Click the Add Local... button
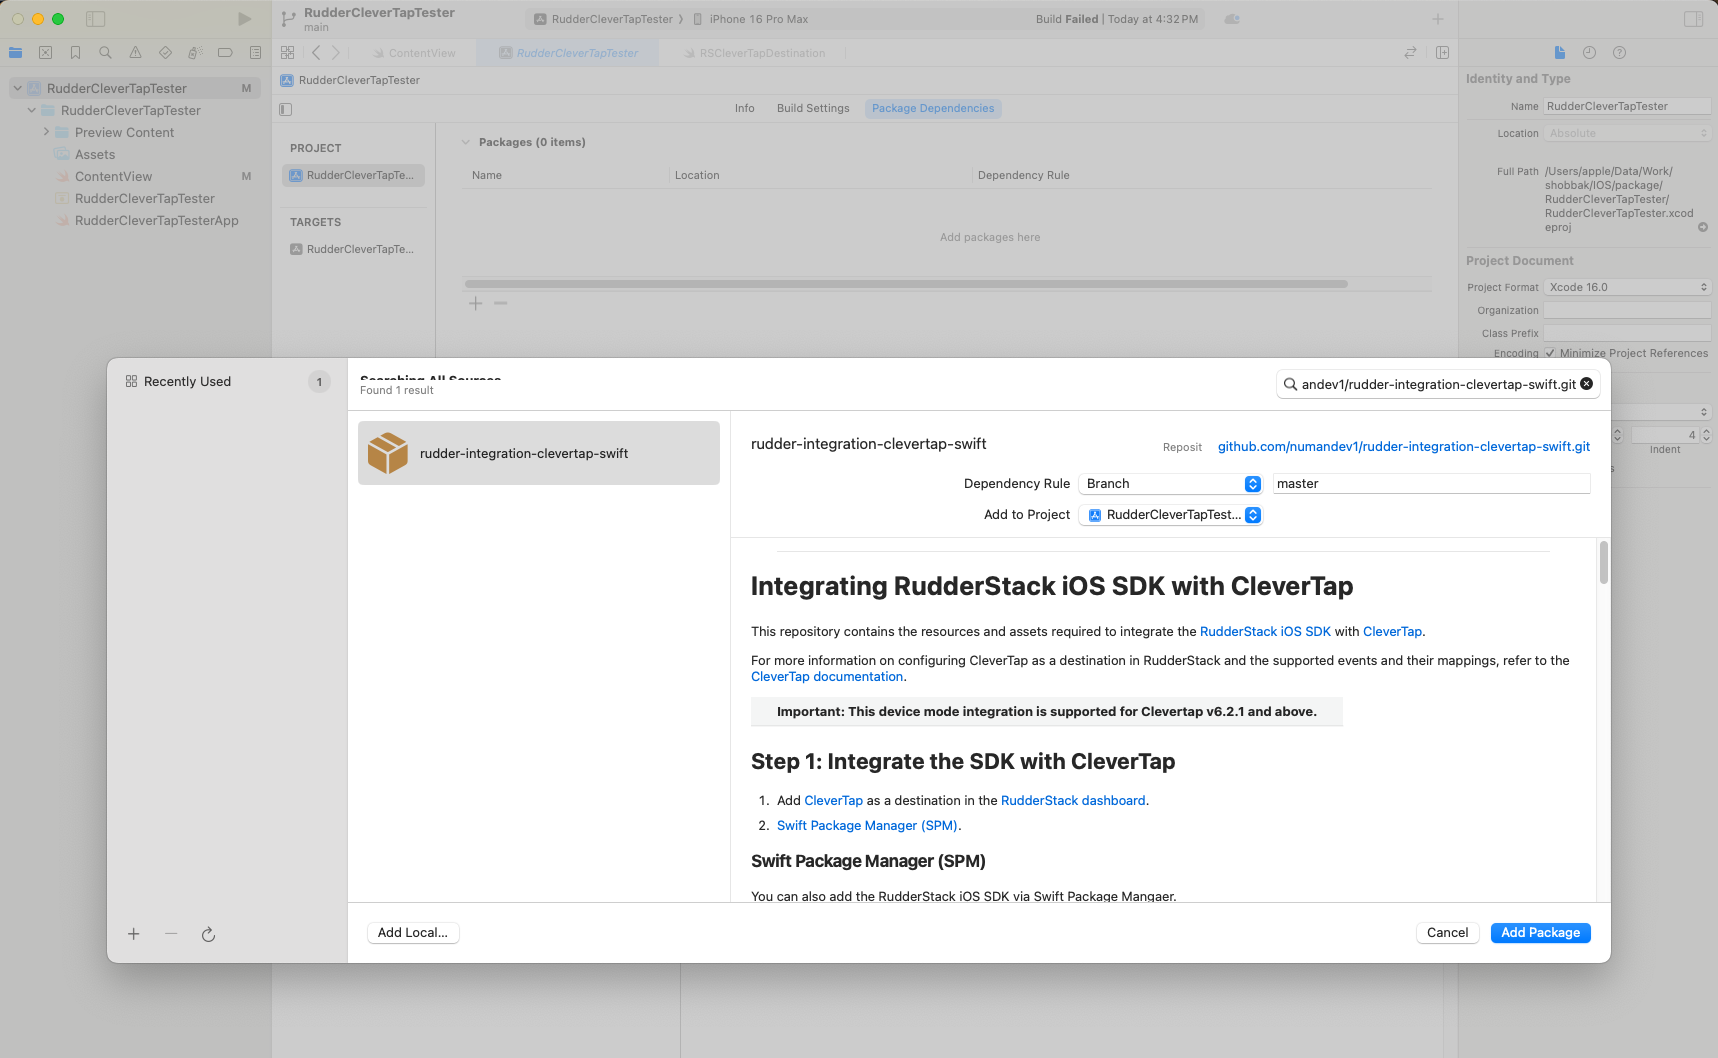 click(413, 933)
